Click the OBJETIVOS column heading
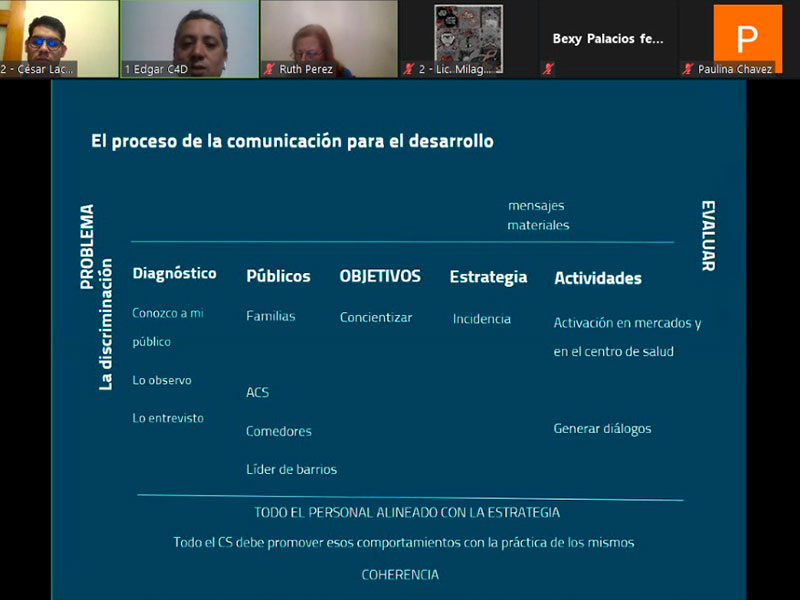Image resolution: width=800 pixels, height=600 pixels. click(x=380, y=276)
